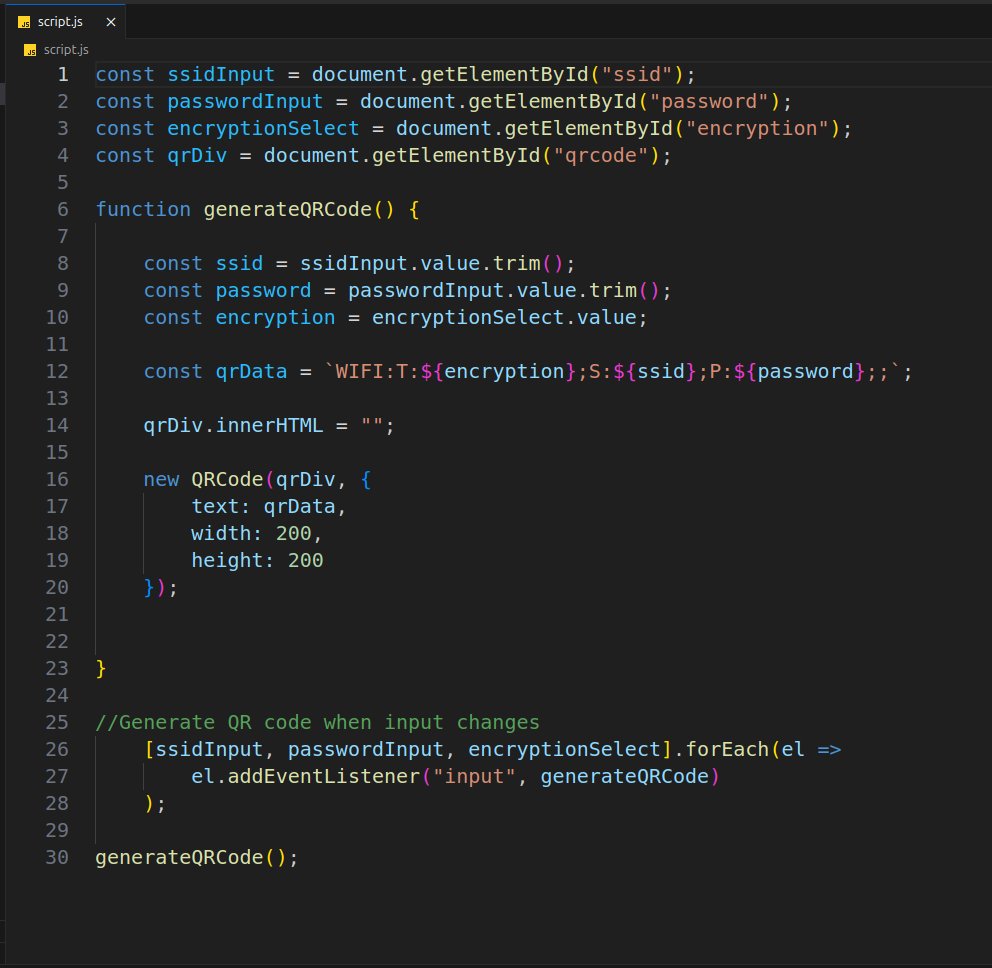Close the script.js tab
This screenshot has height=968, width=992.
point(111,22)
